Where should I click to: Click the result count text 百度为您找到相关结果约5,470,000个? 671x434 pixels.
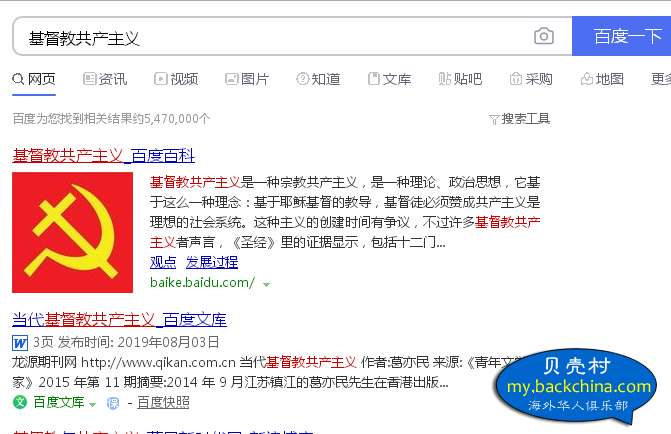point(111,119)
